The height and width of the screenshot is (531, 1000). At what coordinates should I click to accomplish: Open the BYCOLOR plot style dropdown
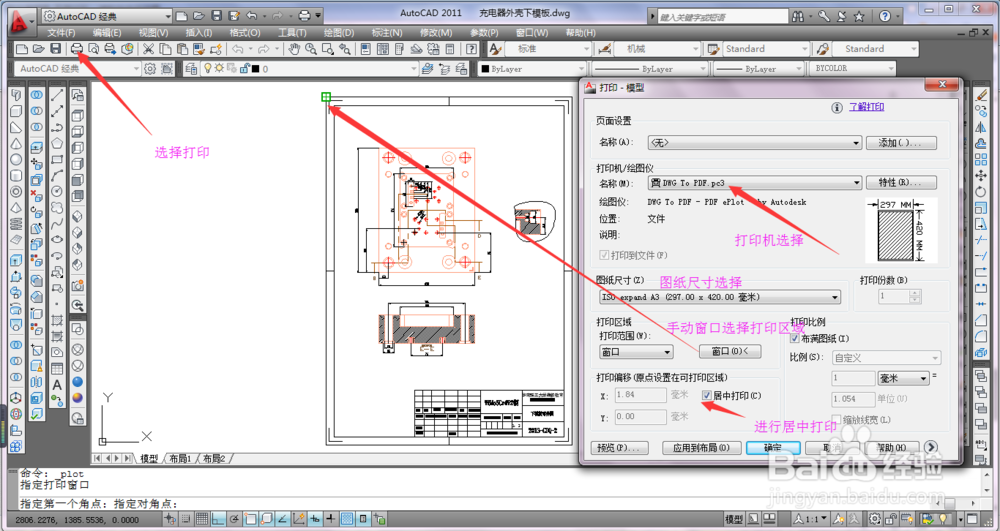tap(852, 69)
